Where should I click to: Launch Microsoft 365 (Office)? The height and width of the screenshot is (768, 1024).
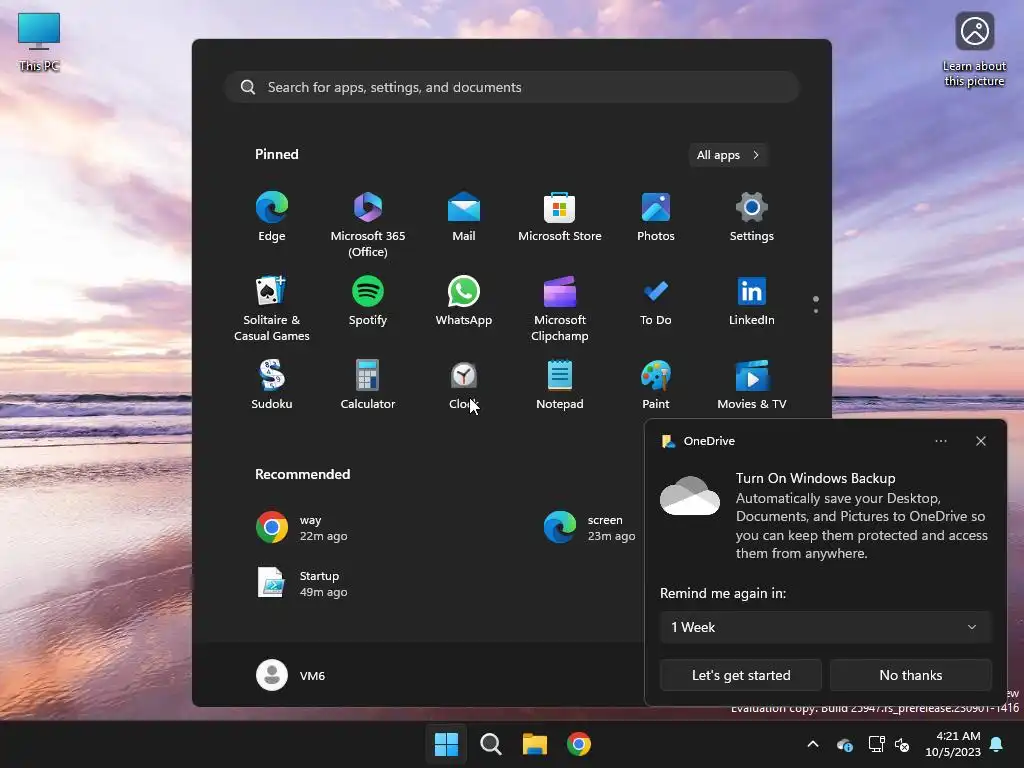[368, 224]
